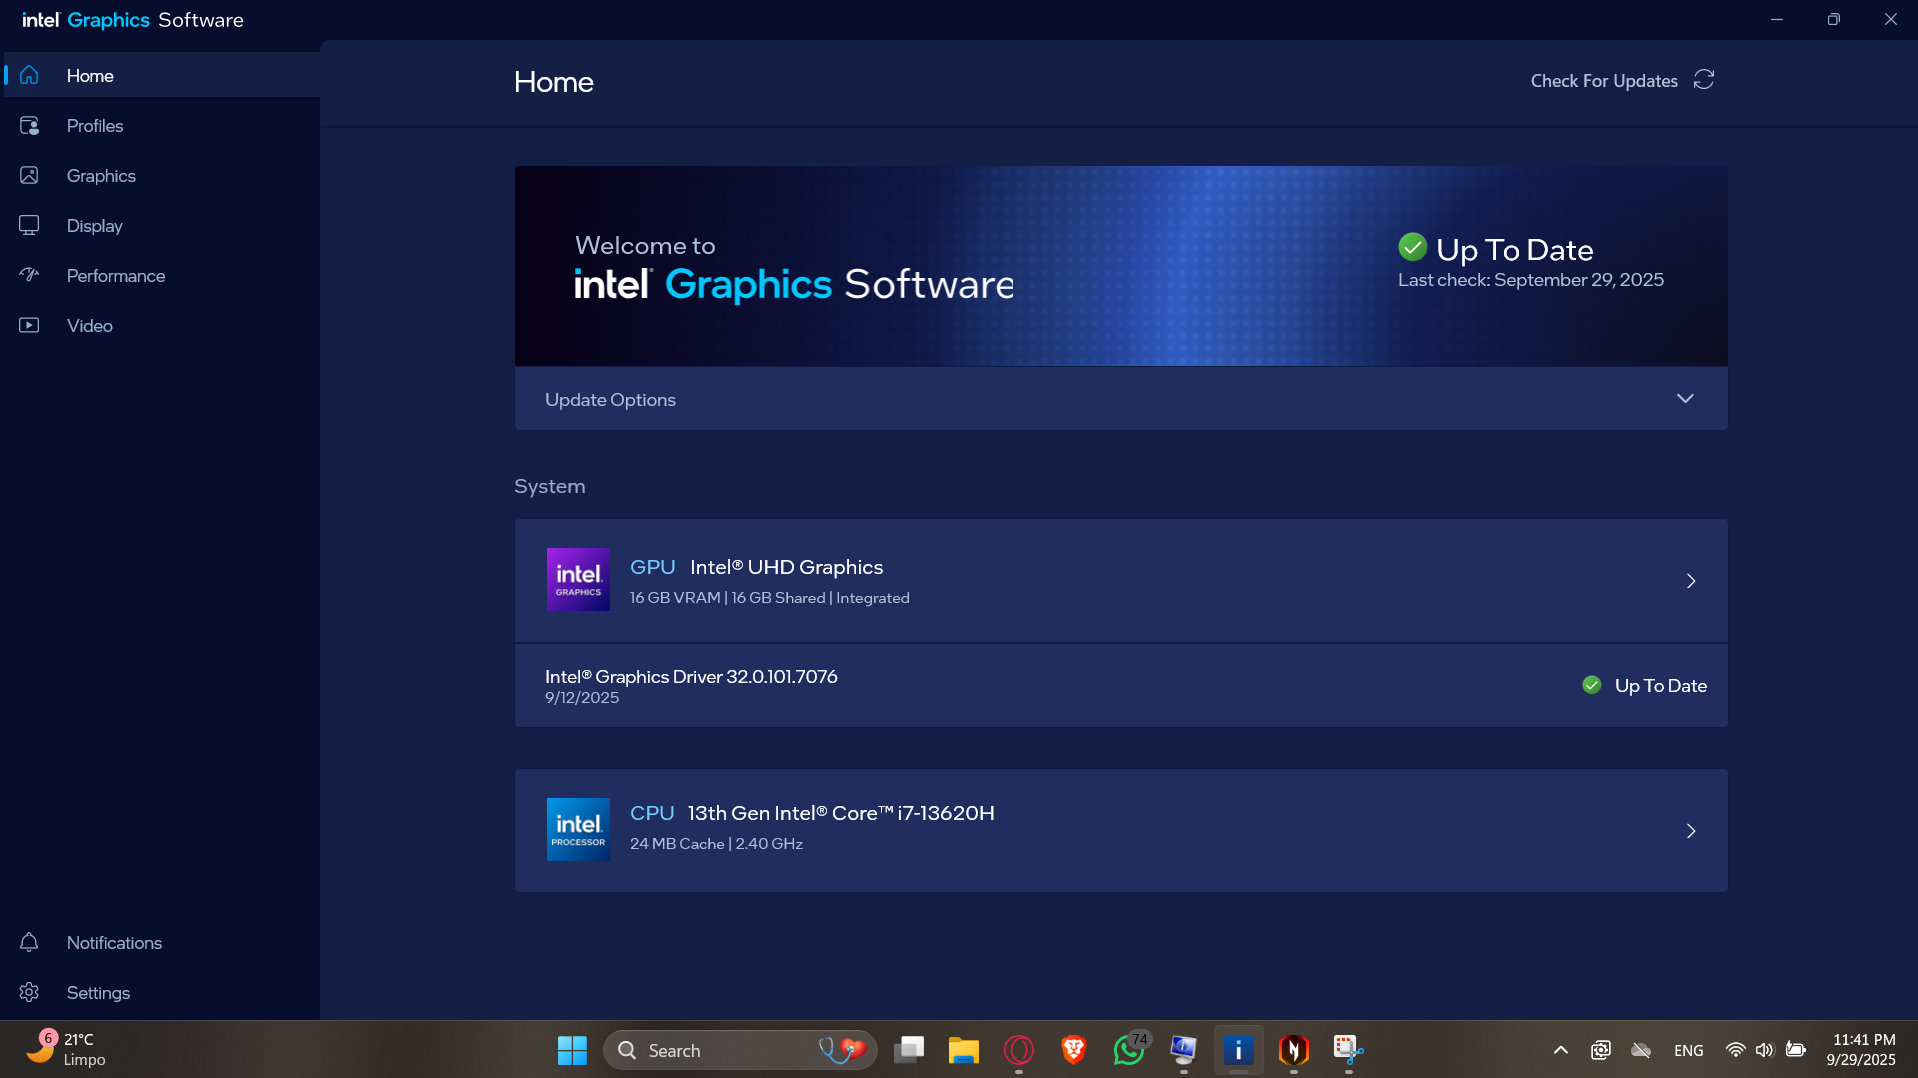This screenshot has width=1918, height=1078.
Task: Click the taskbar Search box
Action: (740, 1050)
